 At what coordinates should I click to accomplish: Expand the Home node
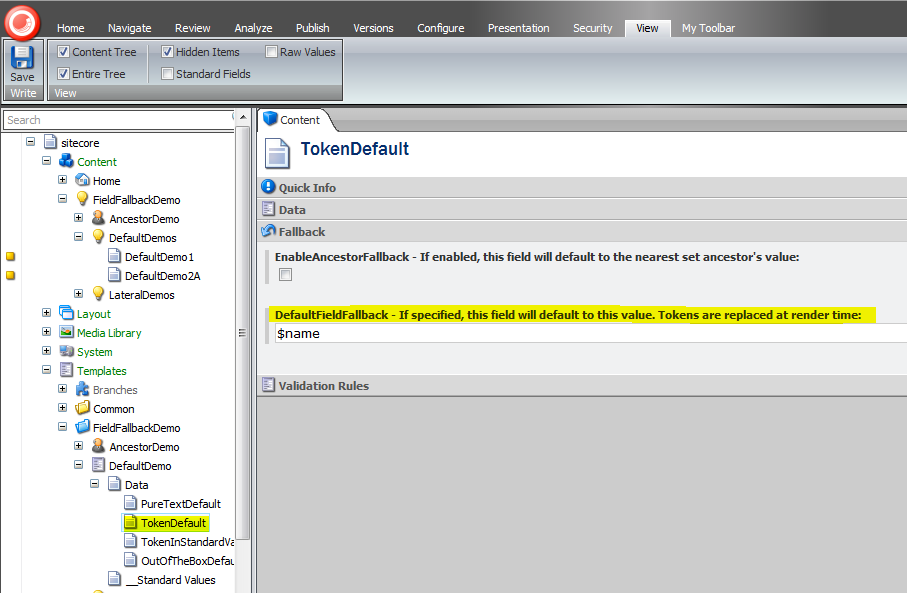pos(62,179)
